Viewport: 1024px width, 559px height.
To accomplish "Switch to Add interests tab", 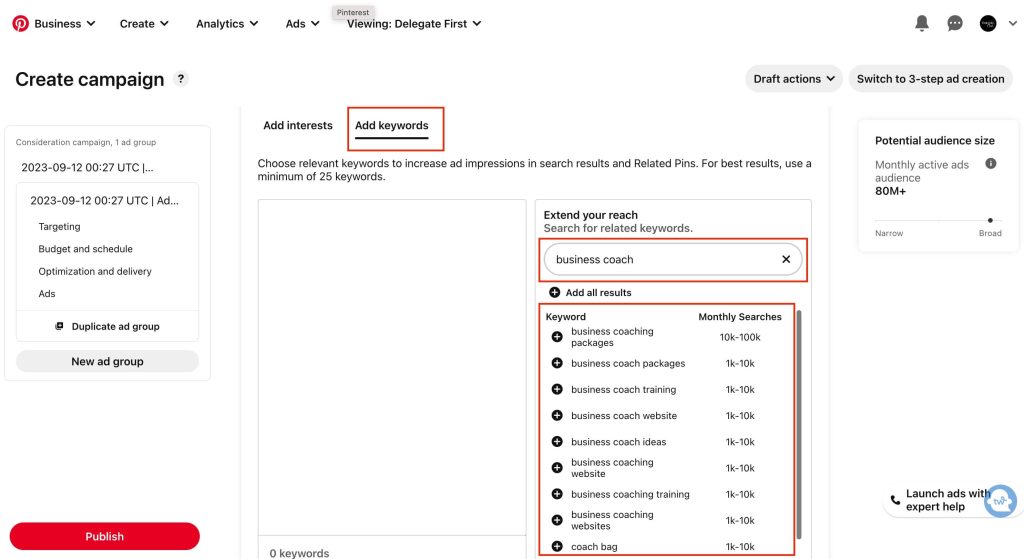I will pos(298,125).
